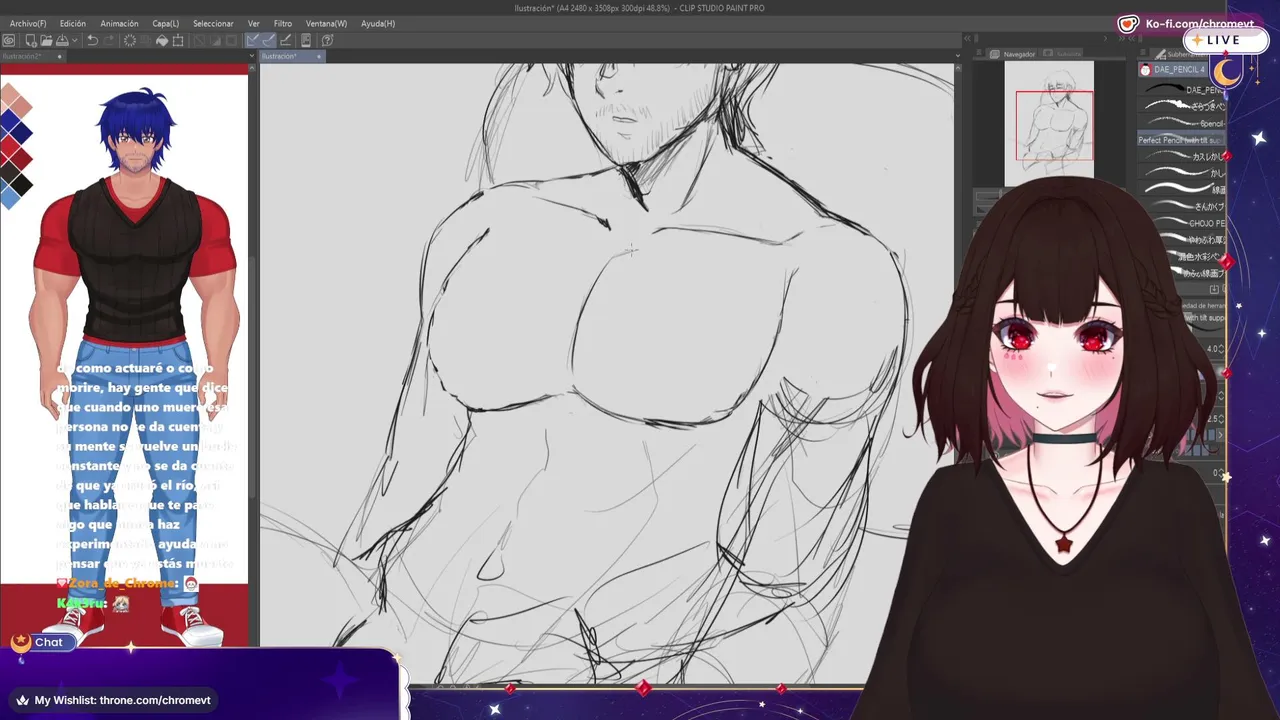The height and width of the screenshot is (720, 1280).
Task: Open the canvas tab list dropdown arrow
Action: coord(252,56)
